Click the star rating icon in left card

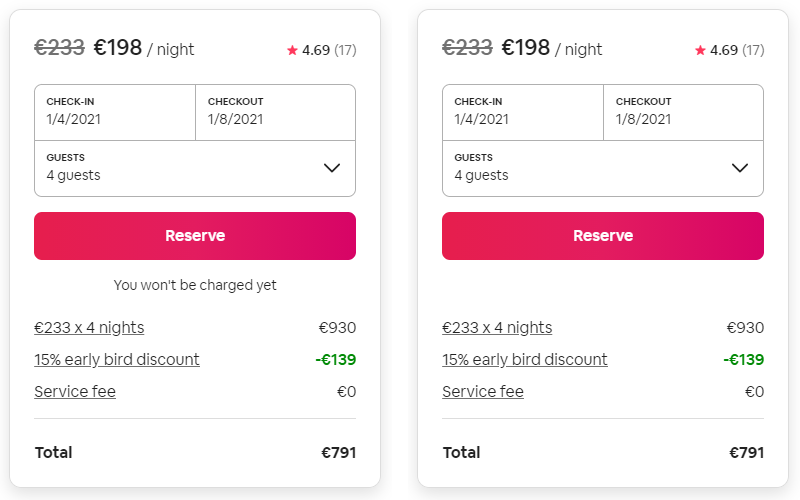click(292, 50)
